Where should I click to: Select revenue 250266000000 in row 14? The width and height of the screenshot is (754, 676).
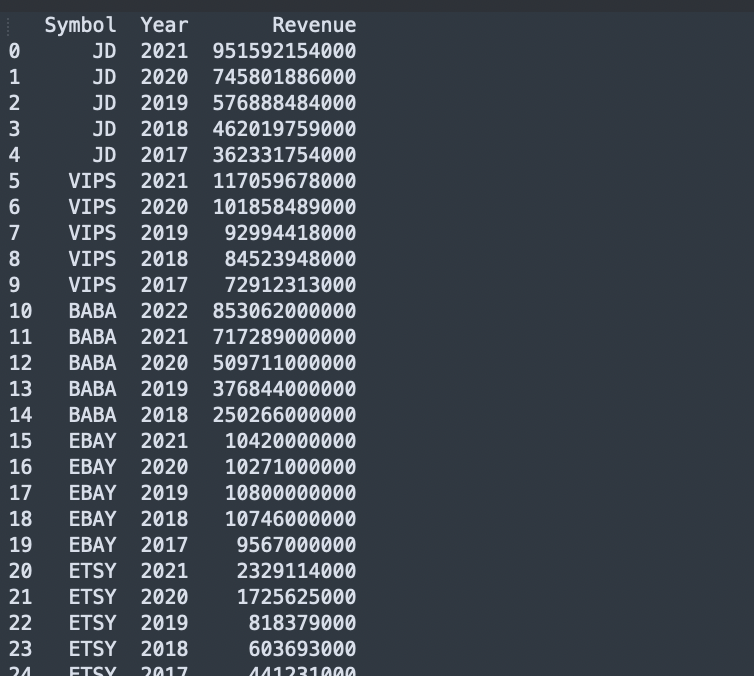284,414
